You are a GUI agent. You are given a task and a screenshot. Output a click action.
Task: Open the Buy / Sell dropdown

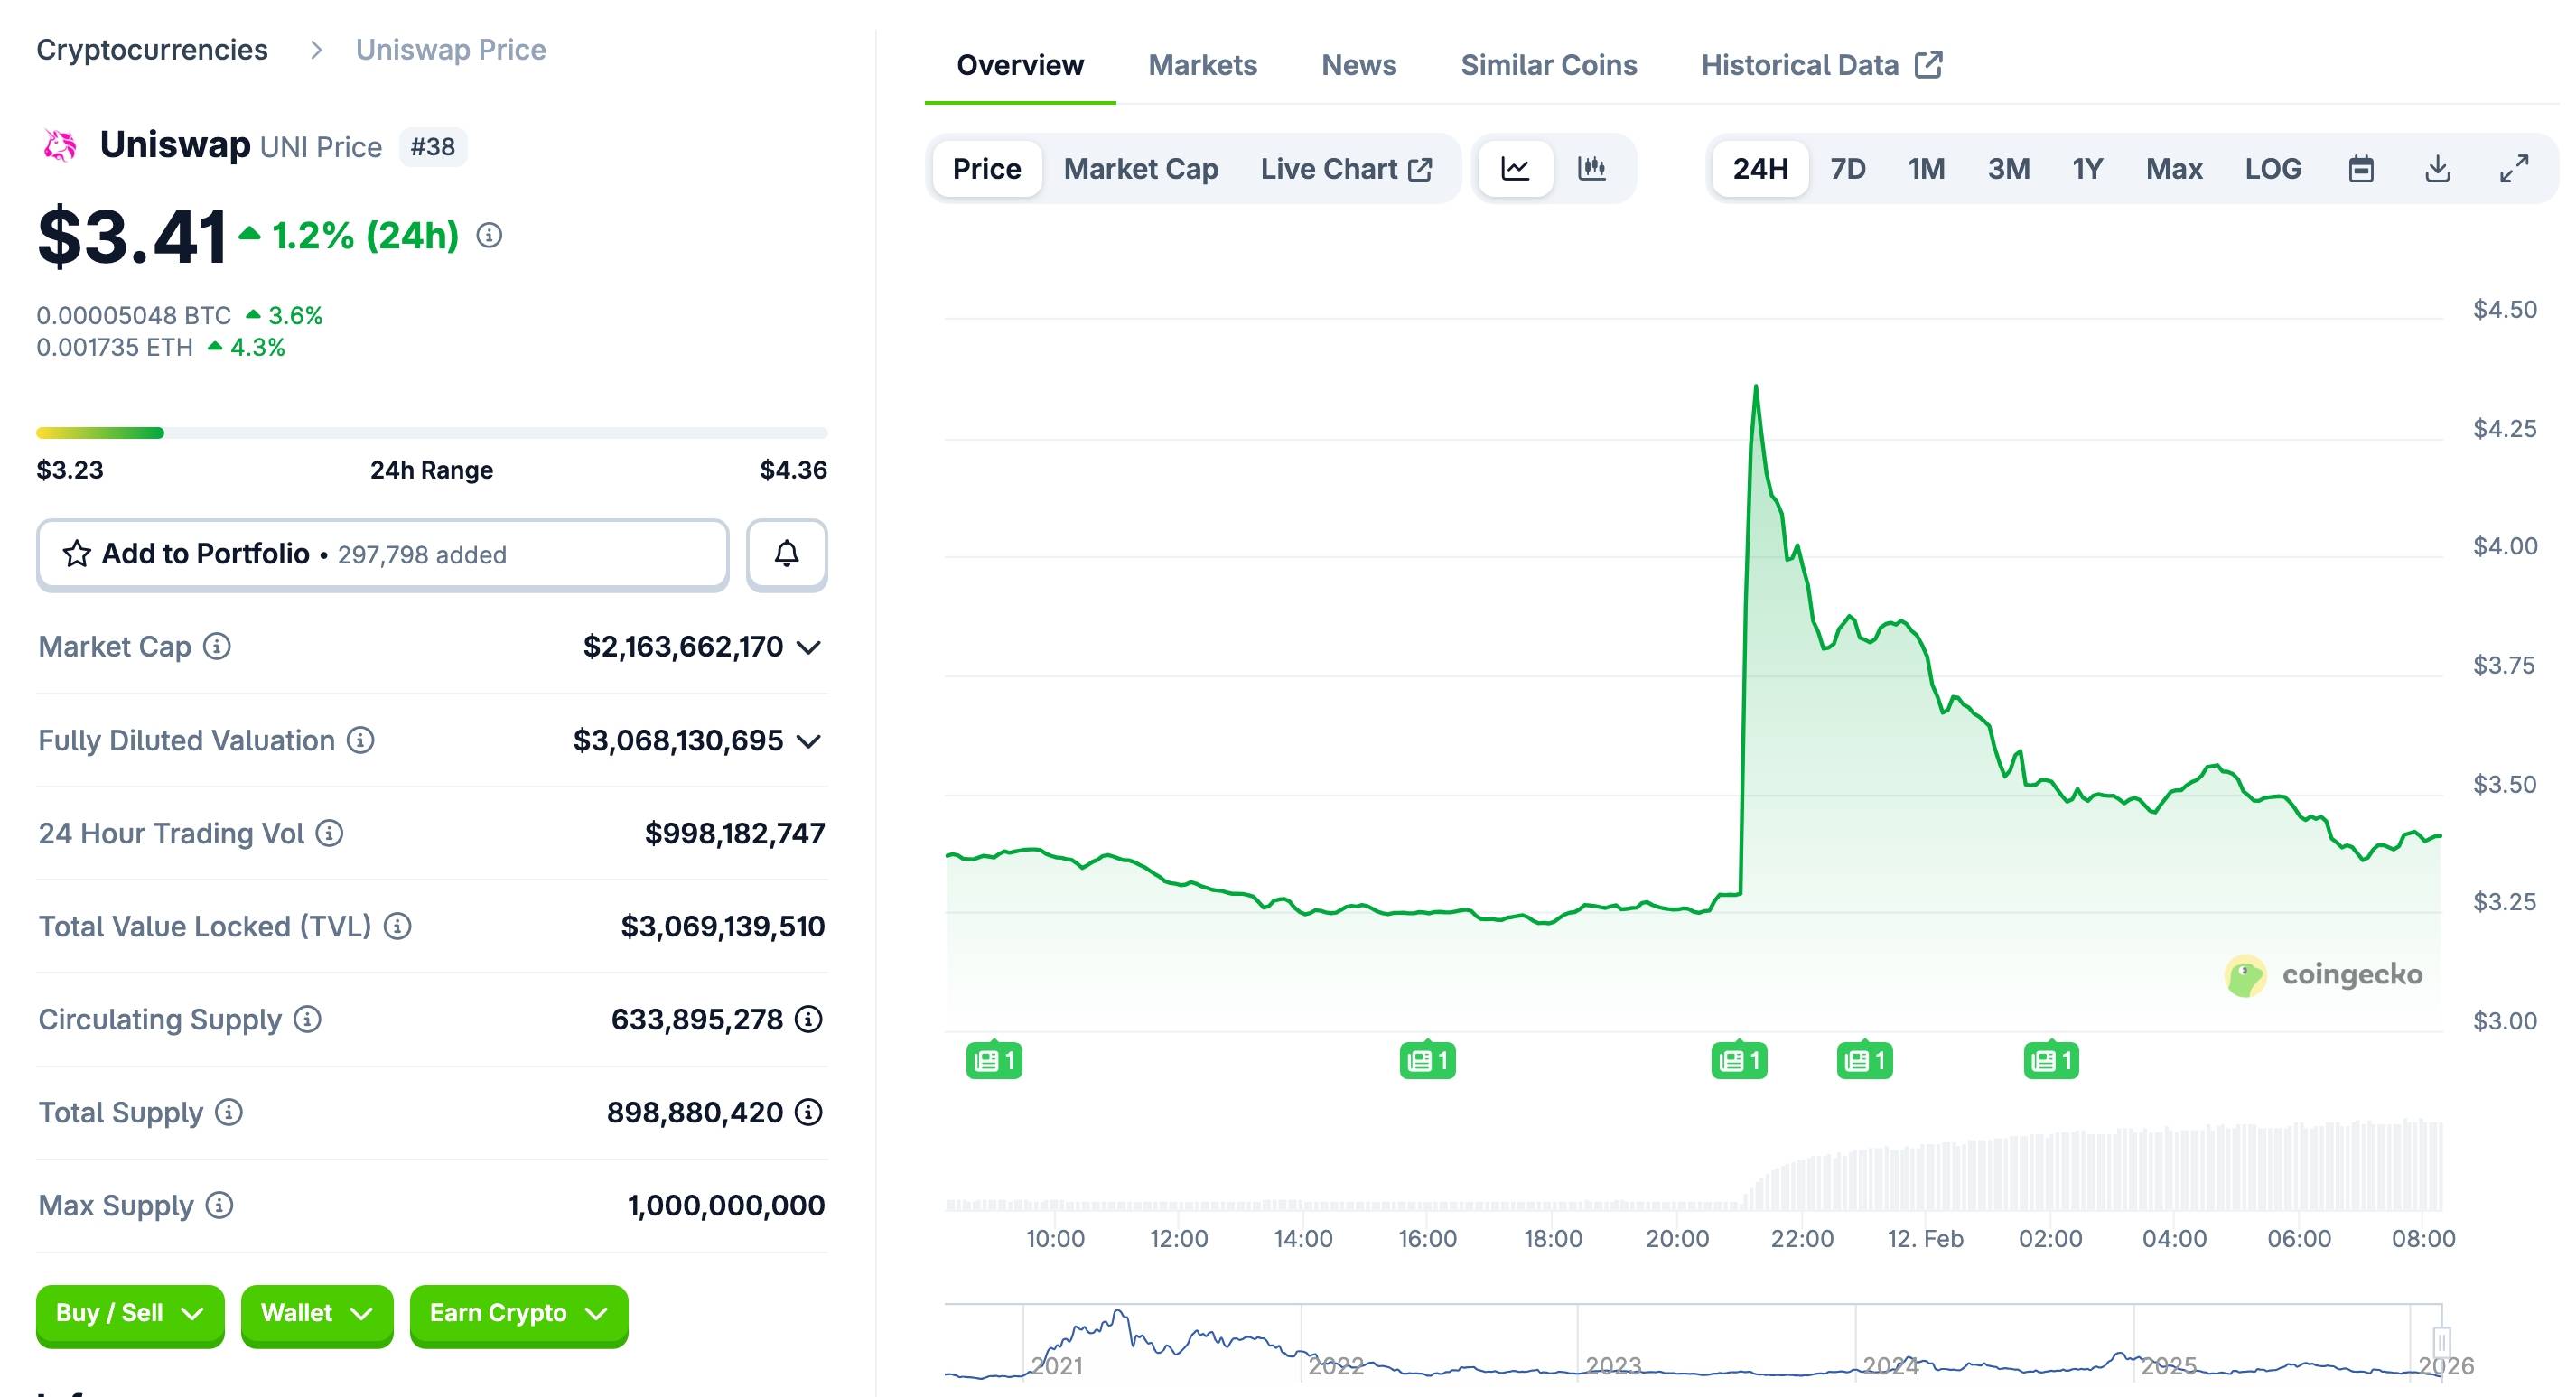(x=129, y=1314)
